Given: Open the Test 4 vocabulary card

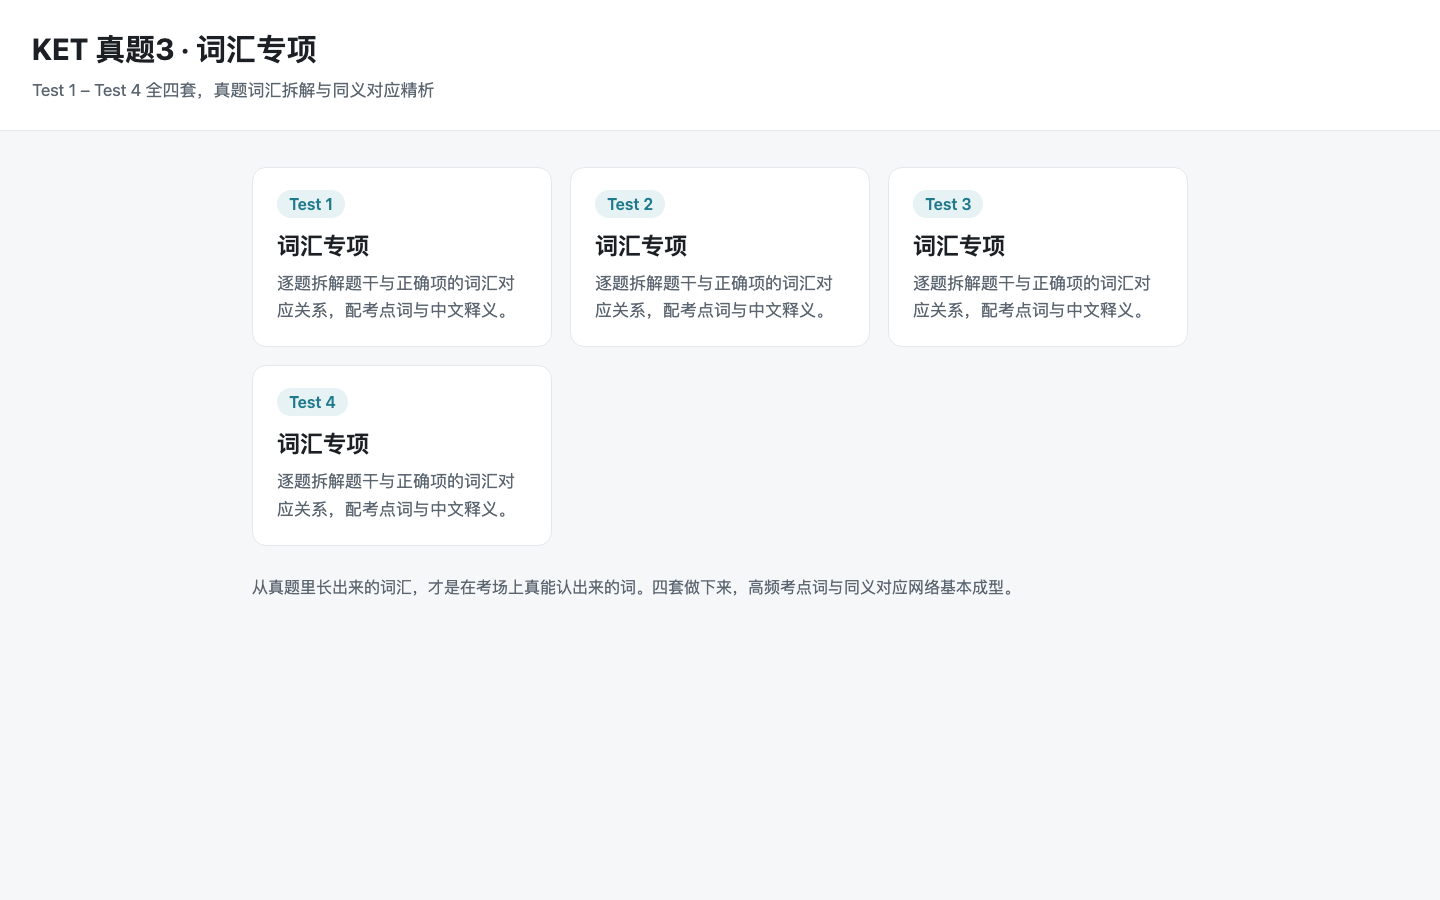Looking at the screenshot, I should [402, 455].
